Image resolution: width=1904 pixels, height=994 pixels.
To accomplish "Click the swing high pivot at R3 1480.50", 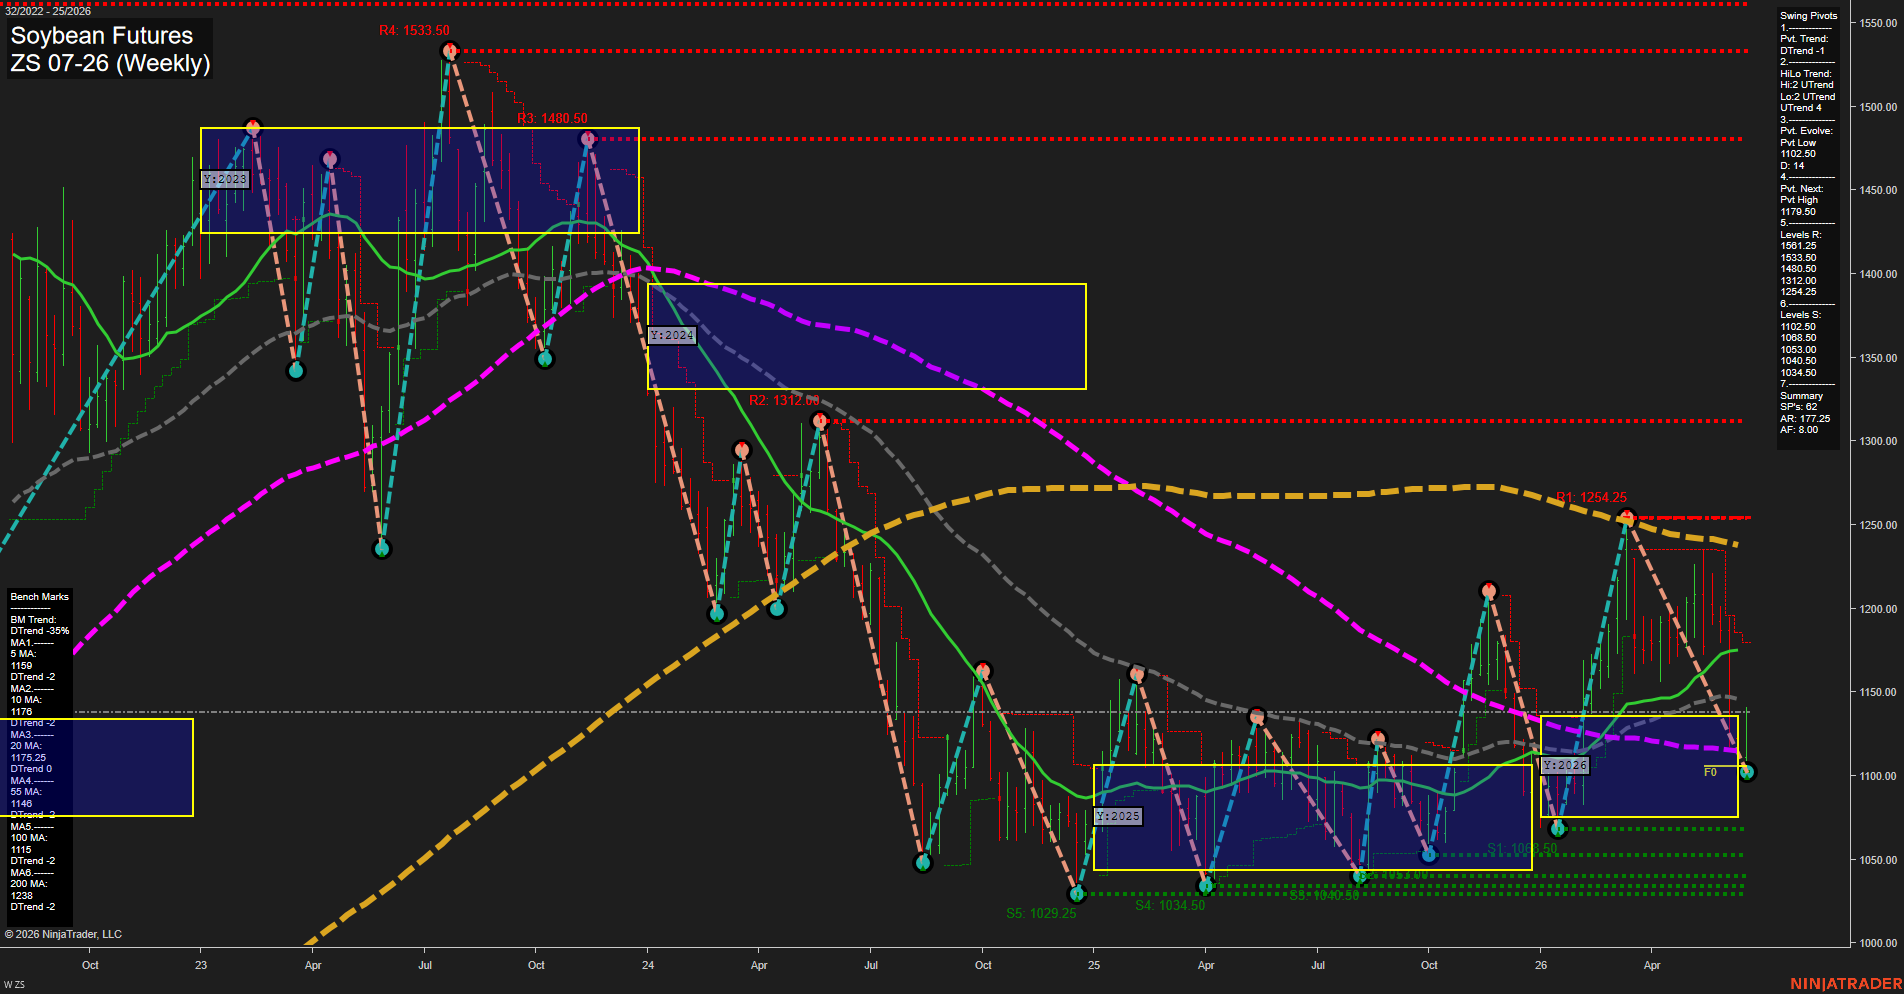I will [588, 139].
